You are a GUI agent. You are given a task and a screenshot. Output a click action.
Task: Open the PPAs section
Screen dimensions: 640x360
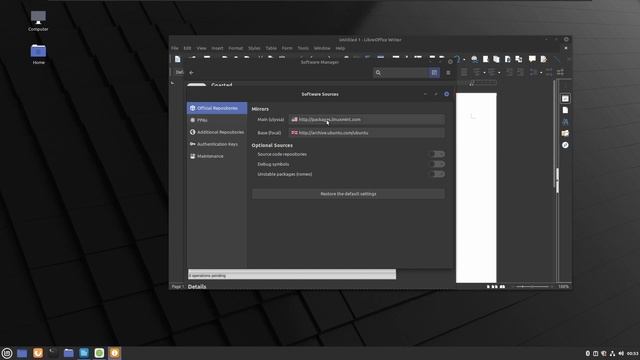(x=217, y=120)
